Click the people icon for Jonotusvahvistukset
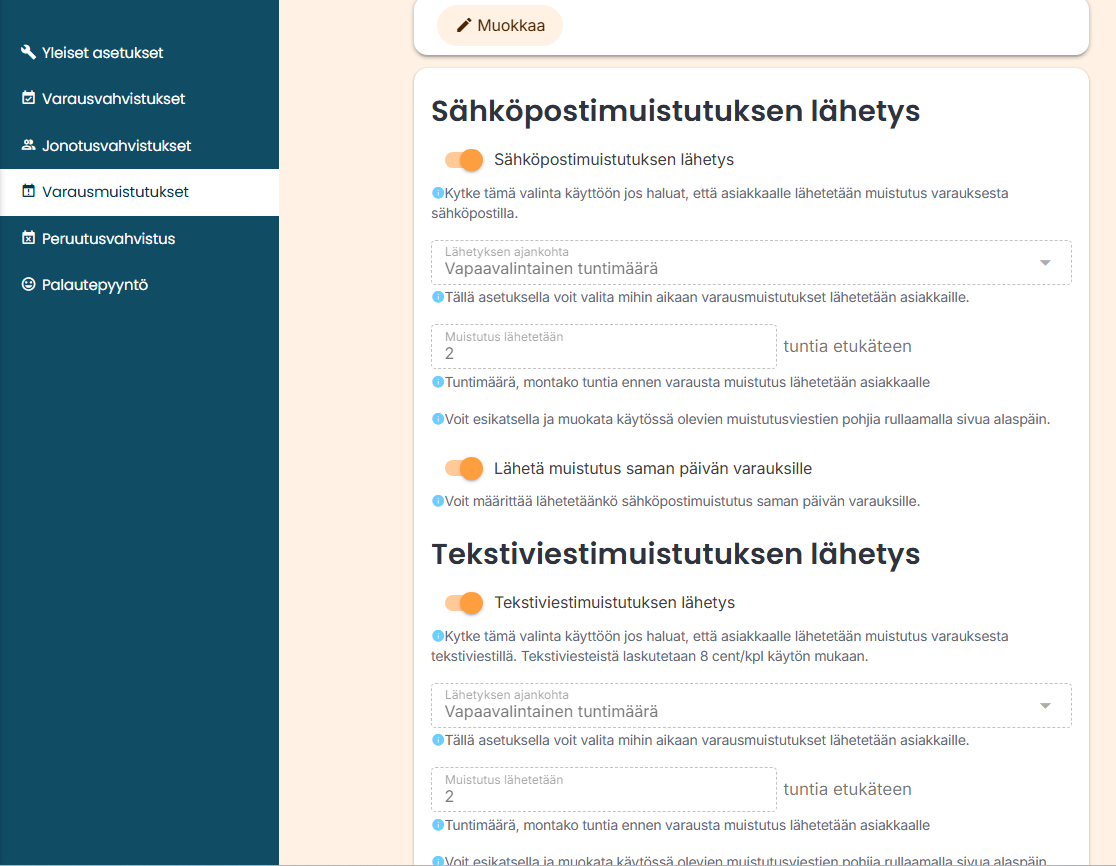Image resolution: width=1116 pixels, height=866 pixels. click(x=28, y=145)
